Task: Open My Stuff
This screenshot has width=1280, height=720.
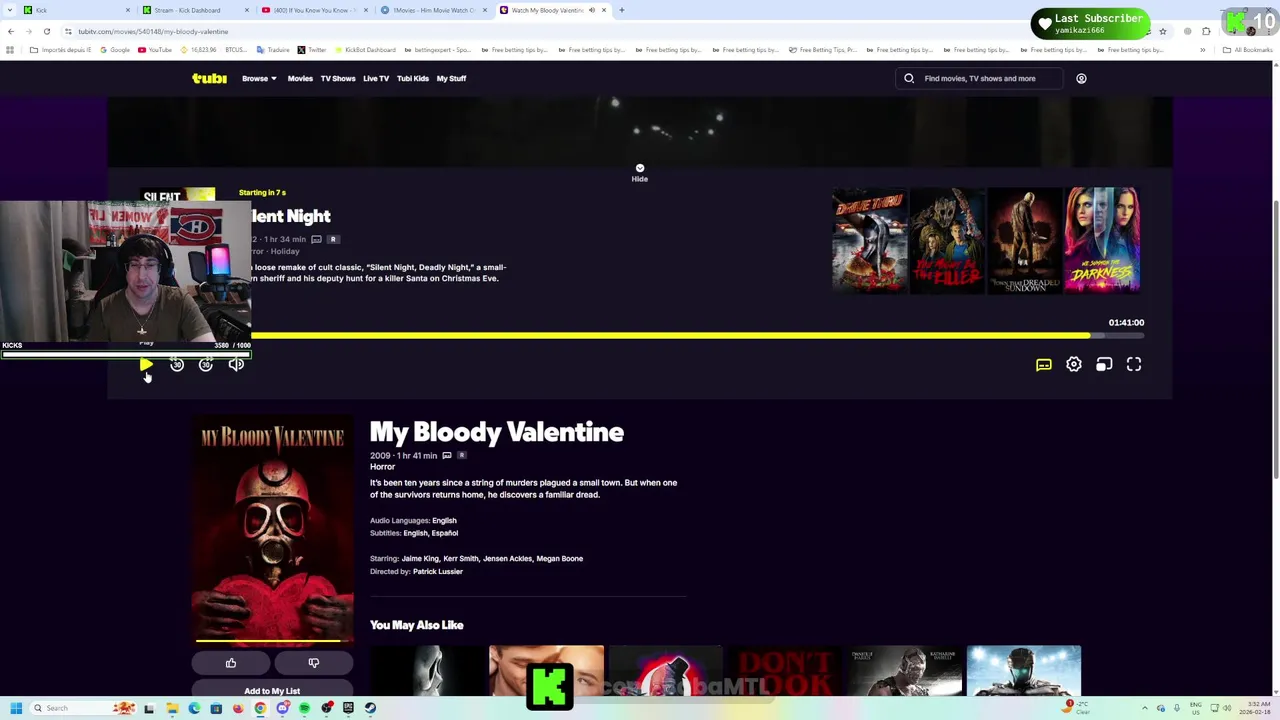Action: (451, 78)
